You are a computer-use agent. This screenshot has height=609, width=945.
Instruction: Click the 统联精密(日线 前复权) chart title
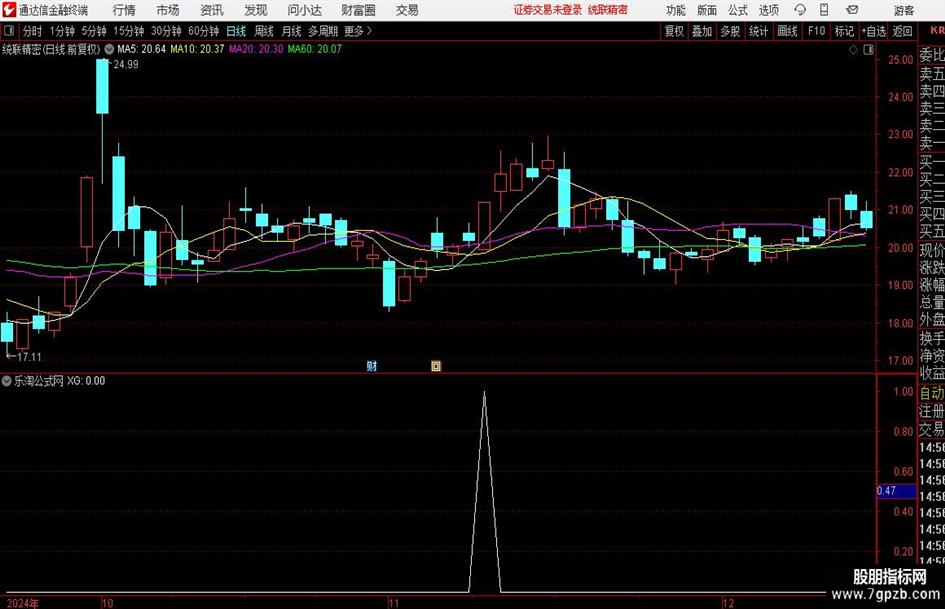51,49
